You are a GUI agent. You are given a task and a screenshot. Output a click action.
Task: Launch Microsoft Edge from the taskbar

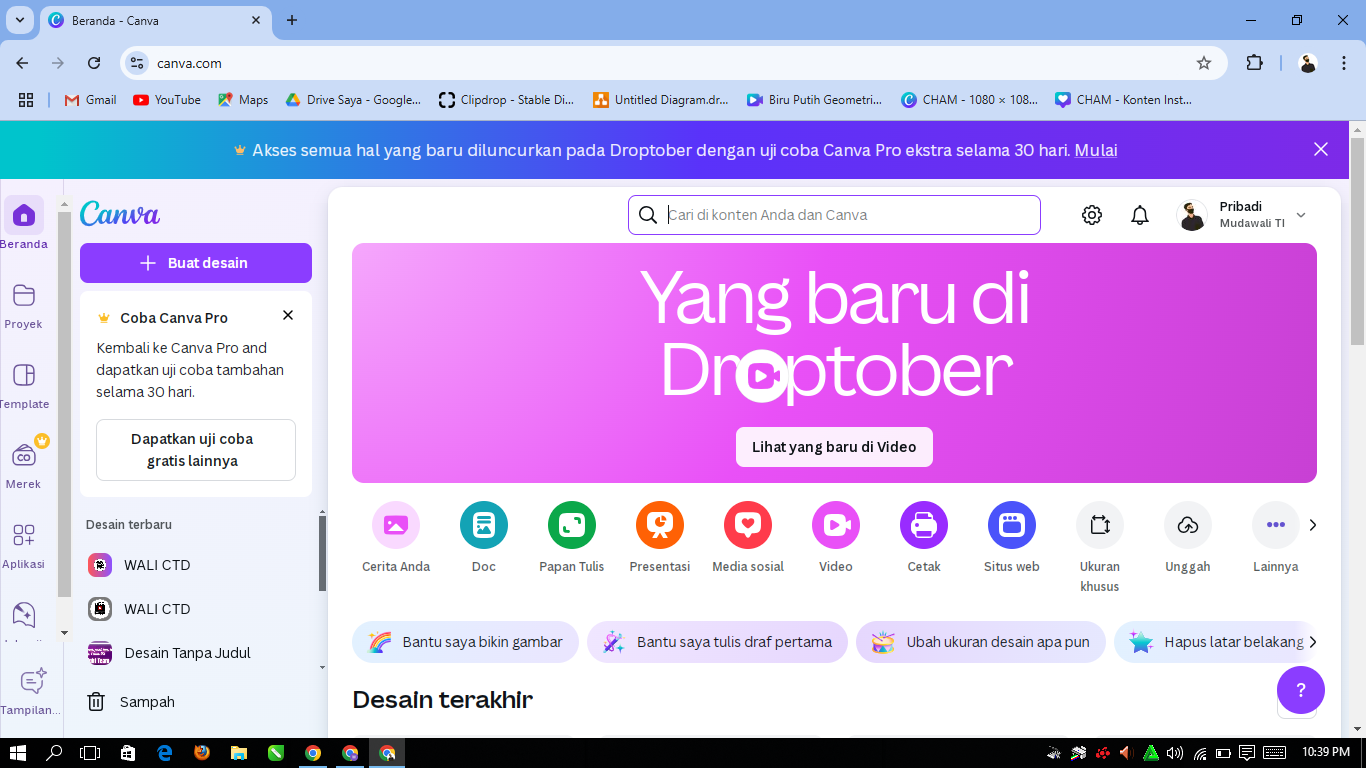pyautogui.click(x=165, y=753)
